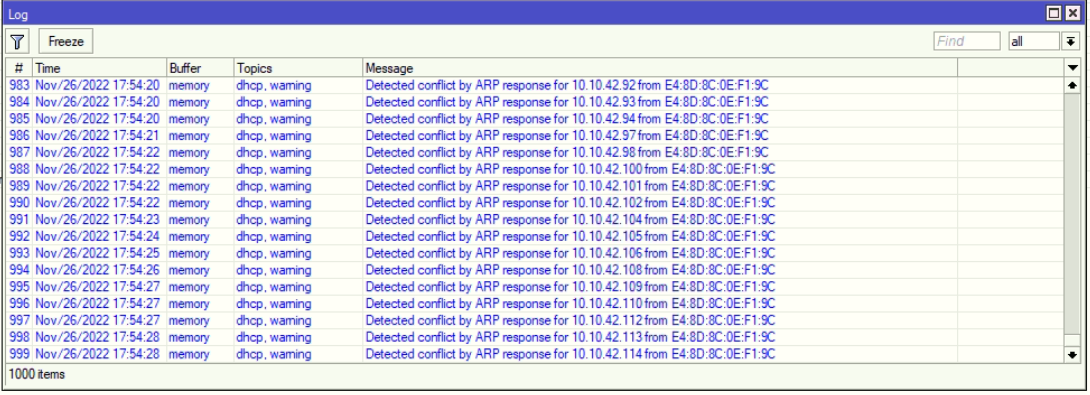The width and height of the screenshot is (1090, 395).
Task: Click message about conflict for 10.10.42.98
Action: [x=567, y=152]
